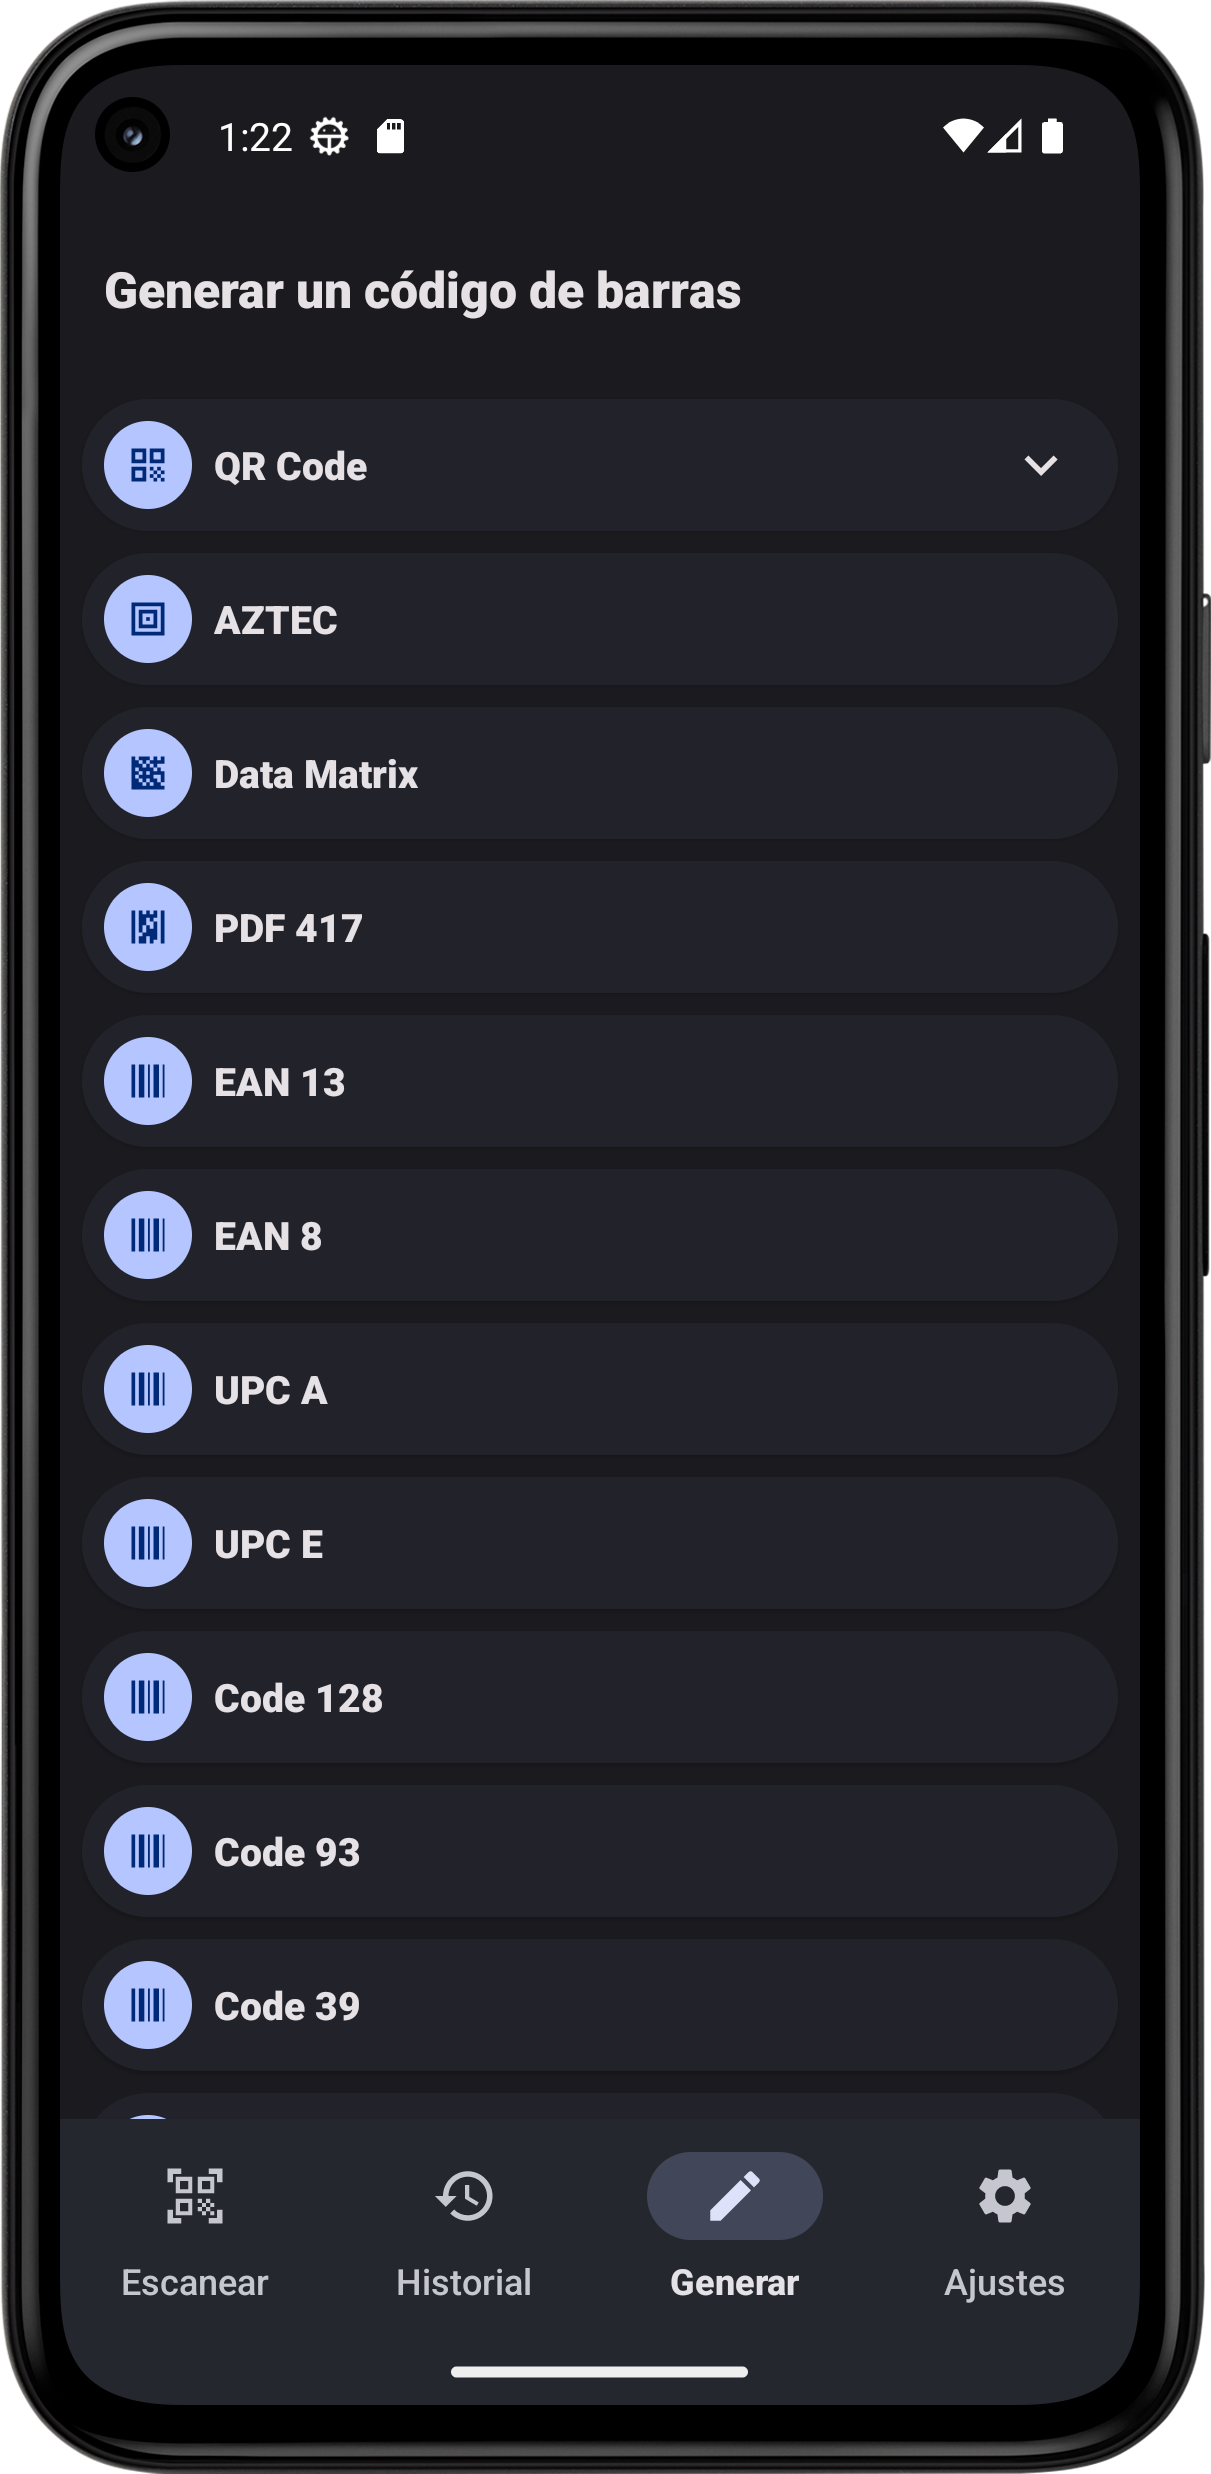
Task: Tap the battery icon in status bar
Action: pos(1051,136)
